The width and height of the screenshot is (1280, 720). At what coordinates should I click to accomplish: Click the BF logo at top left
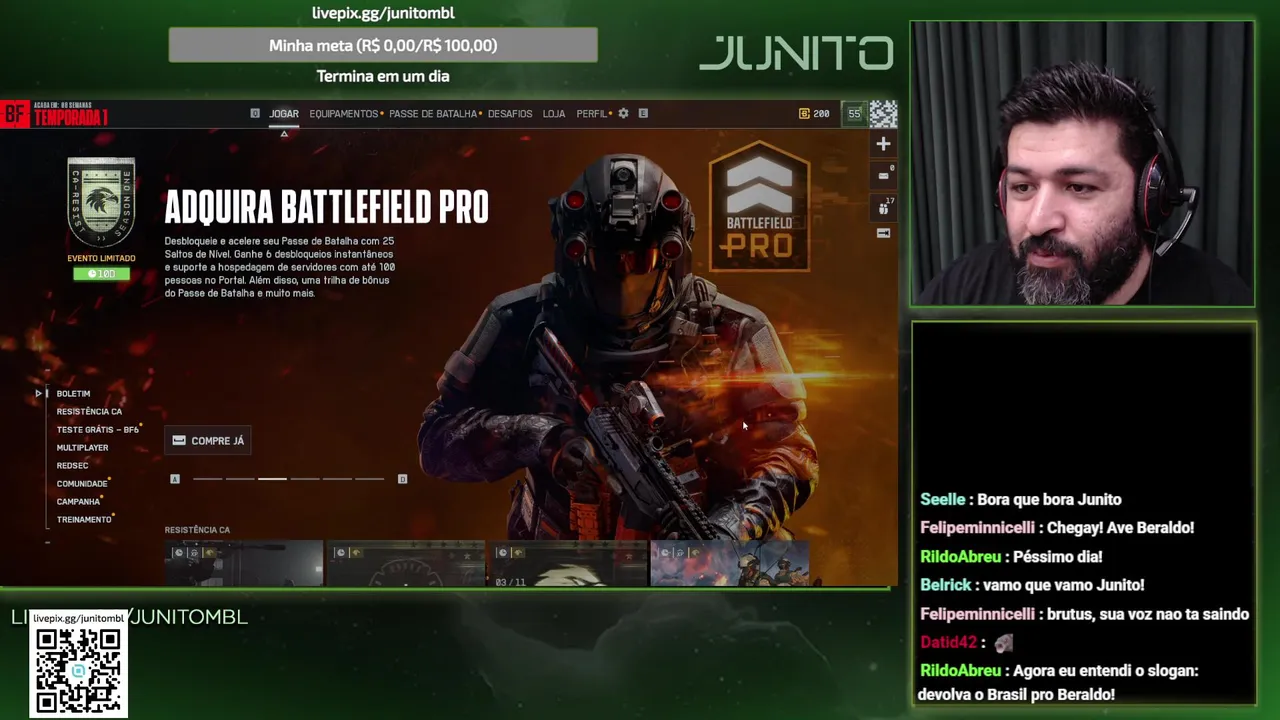coord(14,116)
